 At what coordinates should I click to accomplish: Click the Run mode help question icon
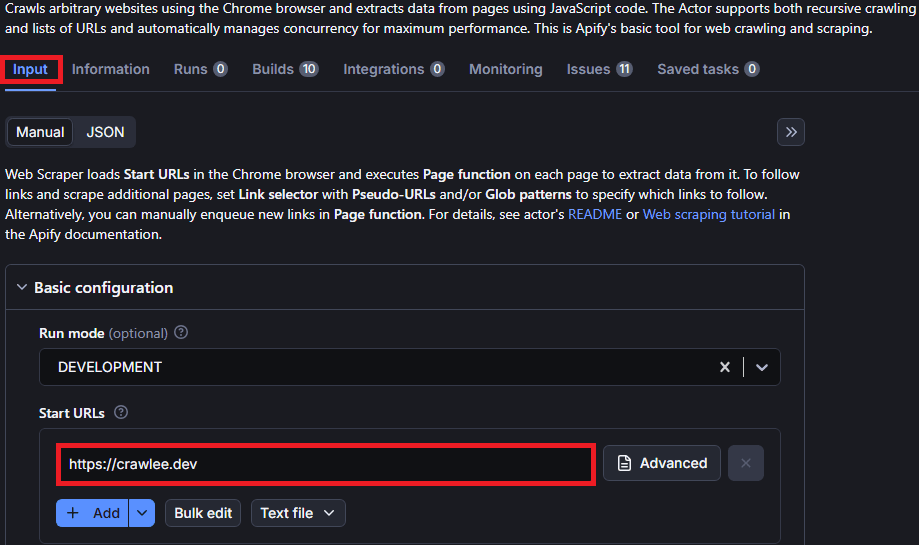click(x=181, y=333)
